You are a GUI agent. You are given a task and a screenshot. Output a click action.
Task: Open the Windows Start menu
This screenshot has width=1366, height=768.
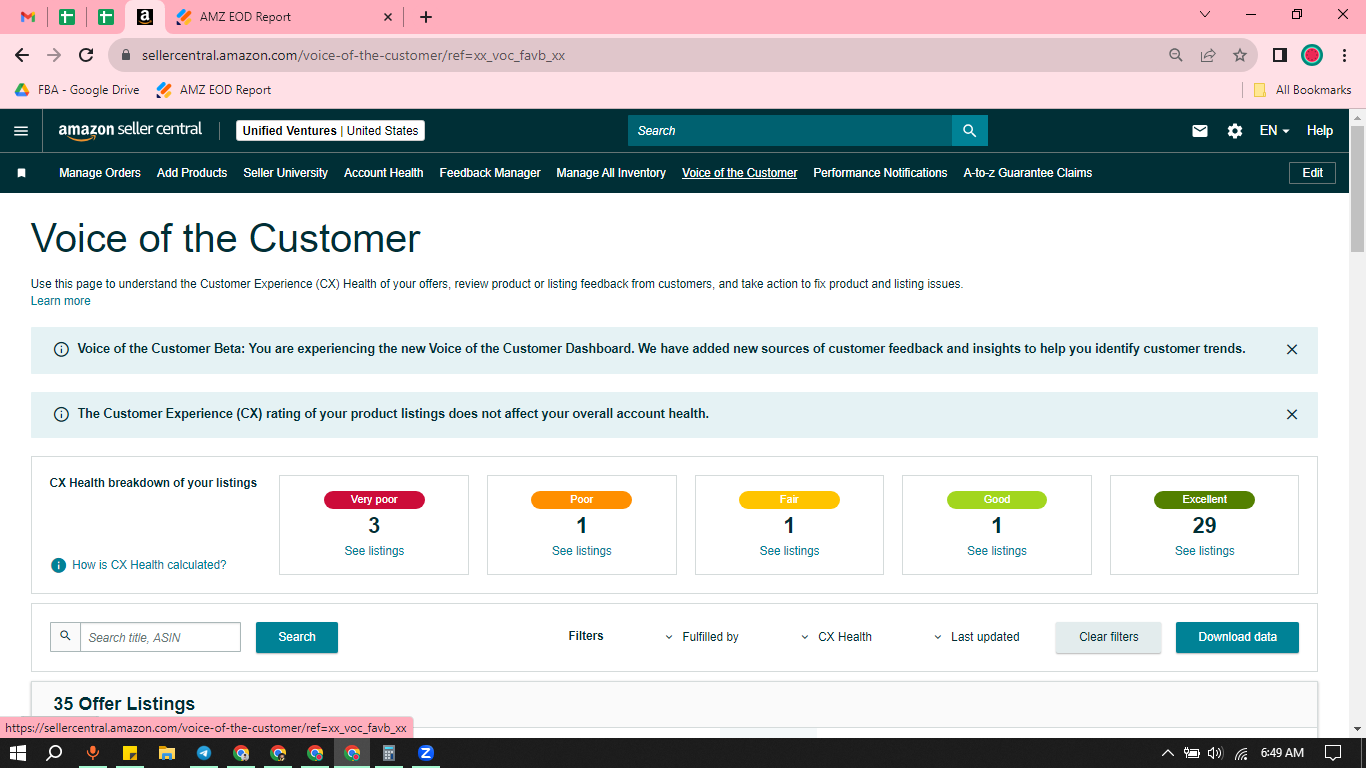point(17,753)
